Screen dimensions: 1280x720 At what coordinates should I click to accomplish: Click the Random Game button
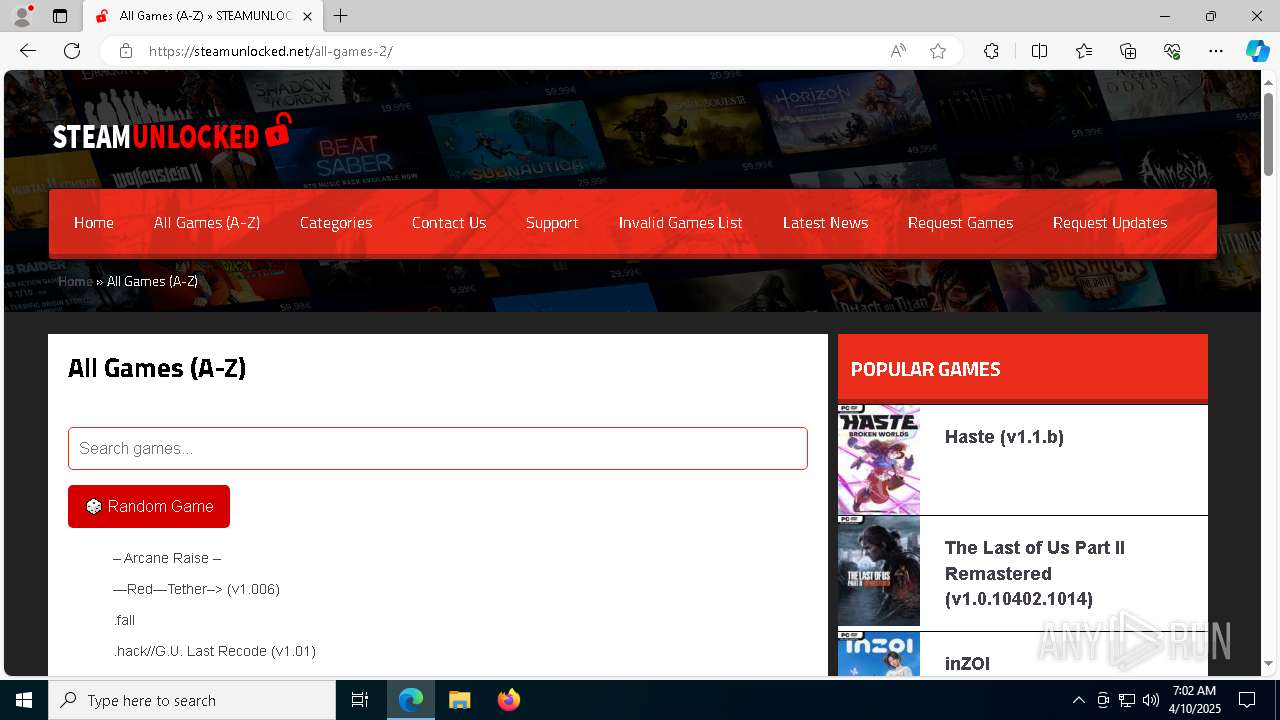149,506
